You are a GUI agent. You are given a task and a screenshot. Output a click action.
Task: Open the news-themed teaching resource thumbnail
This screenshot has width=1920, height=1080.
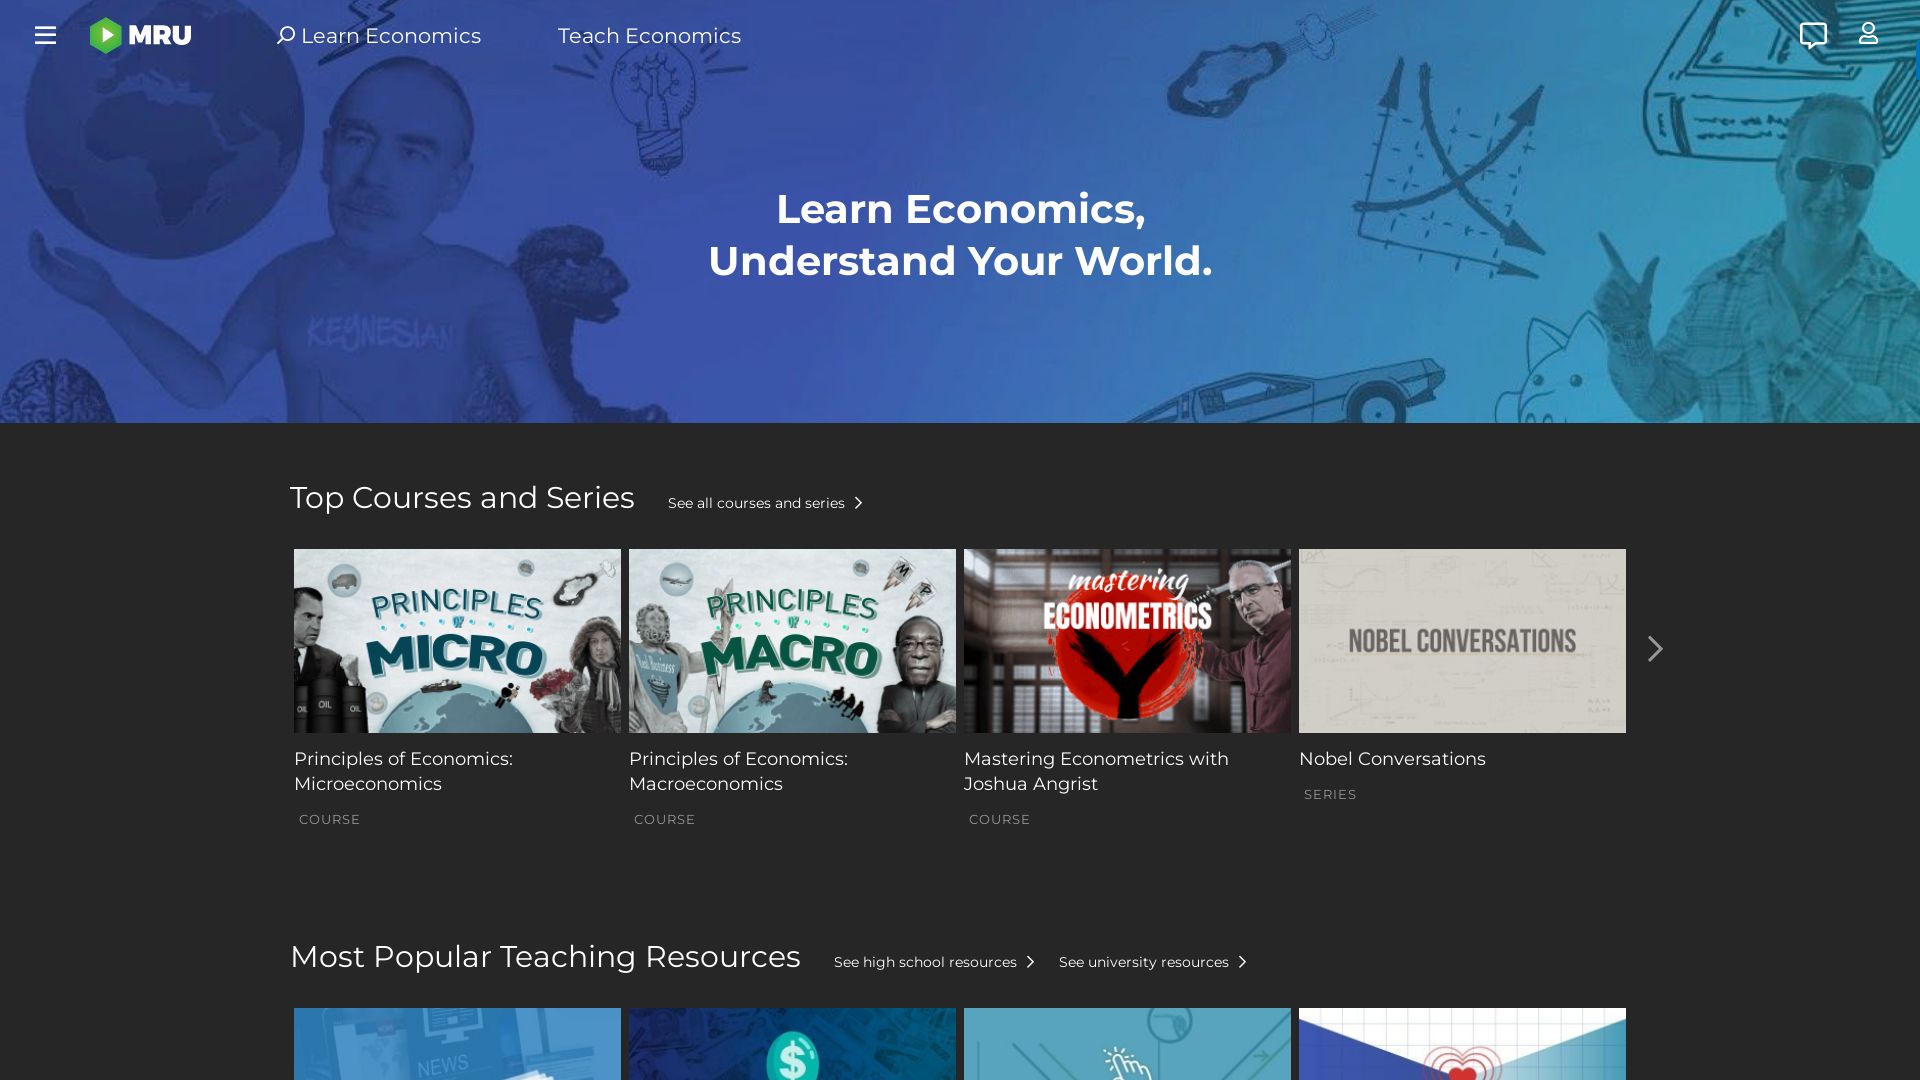coord(457,1044)
